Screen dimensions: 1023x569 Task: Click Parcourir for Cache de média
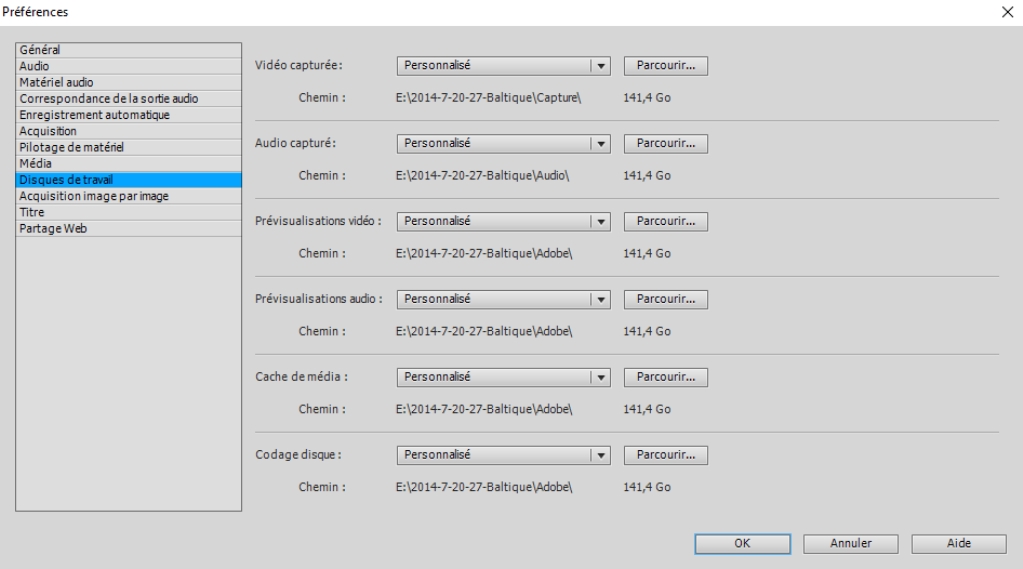665,377
